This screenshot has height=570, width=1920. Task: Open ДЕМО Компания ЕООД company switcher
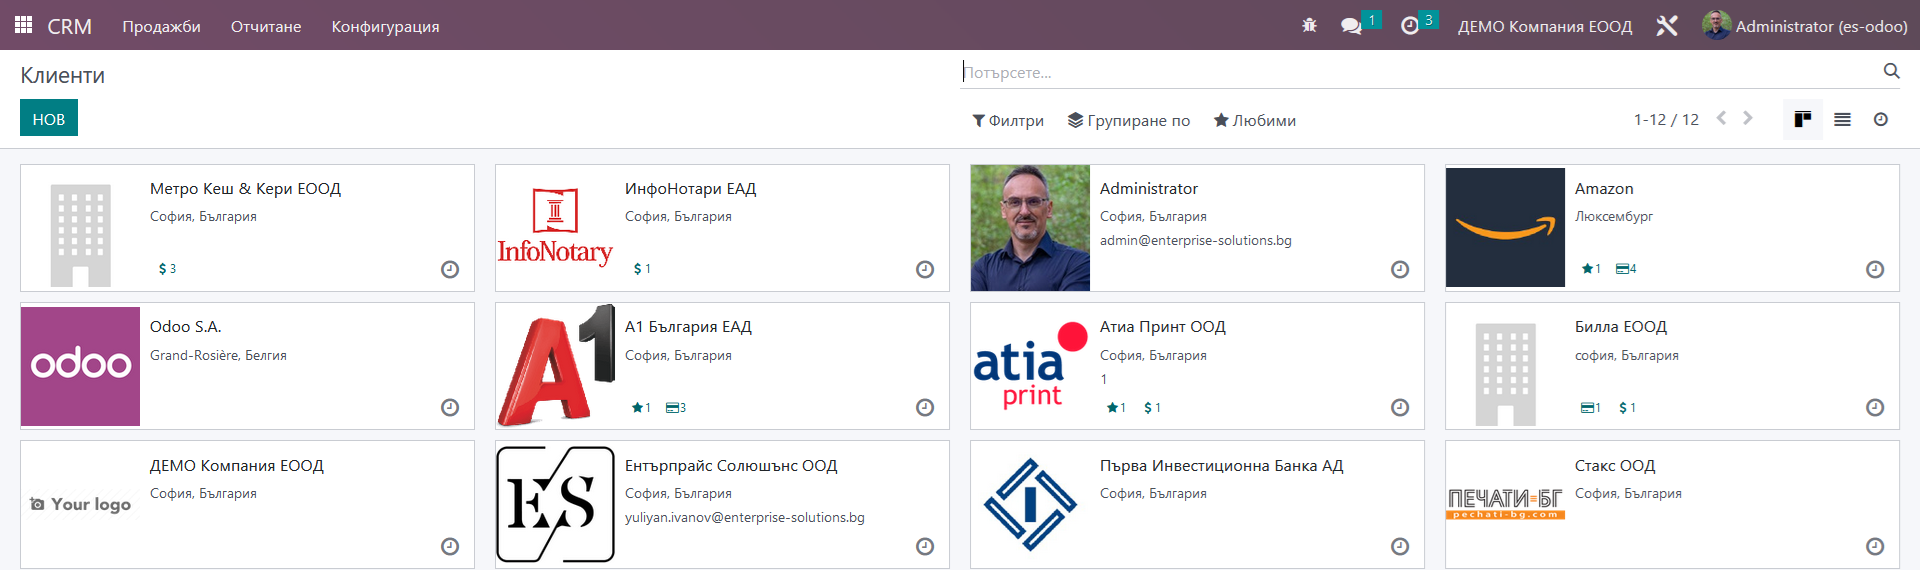pos(1545,26)
